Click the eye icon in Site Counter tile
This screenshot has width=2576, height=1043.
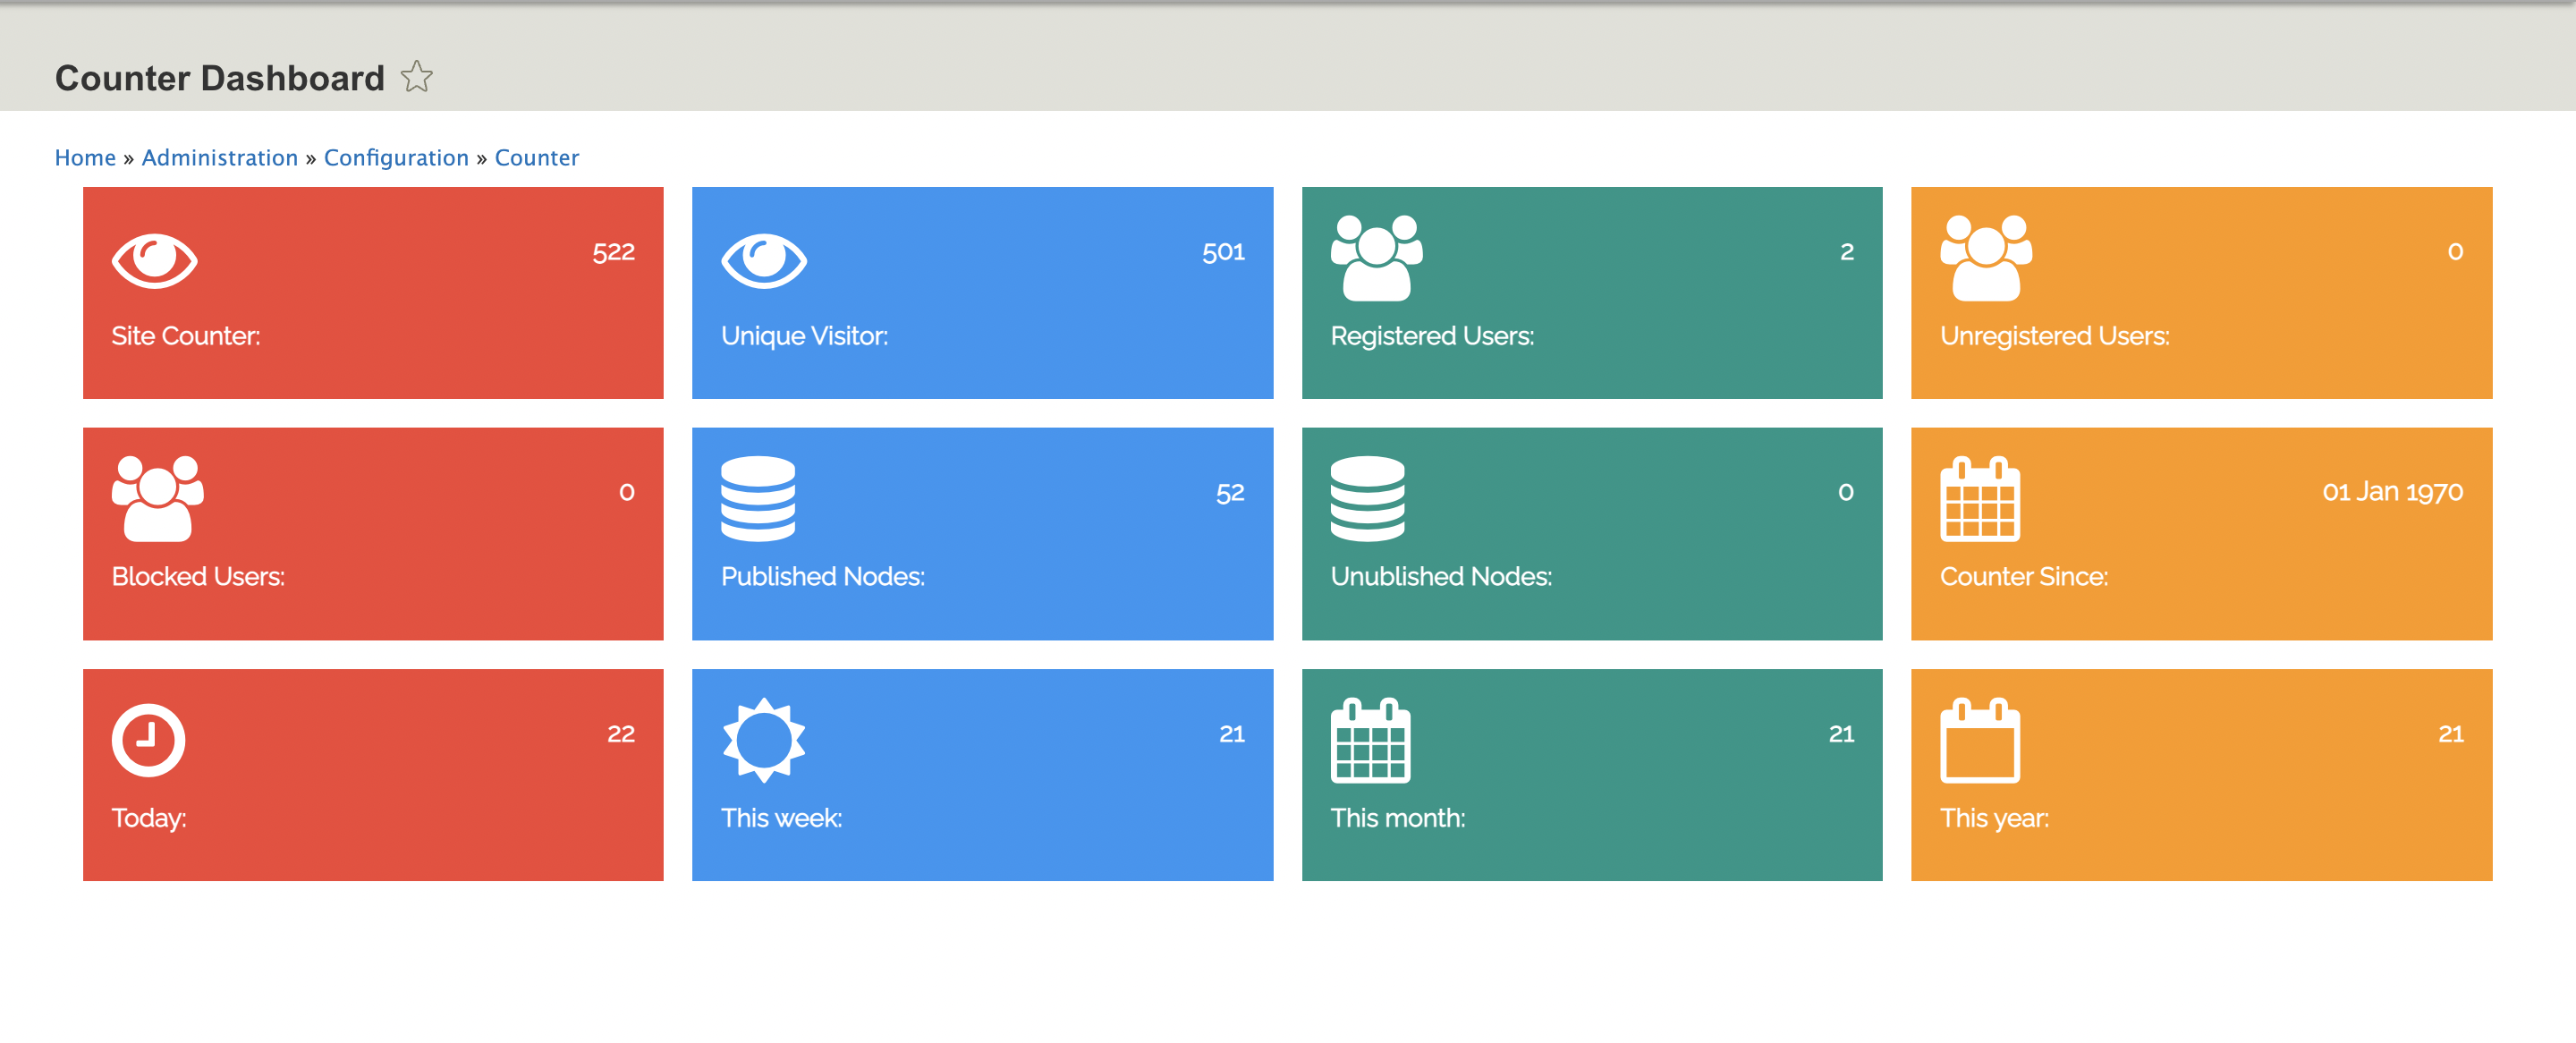point(154,260)
